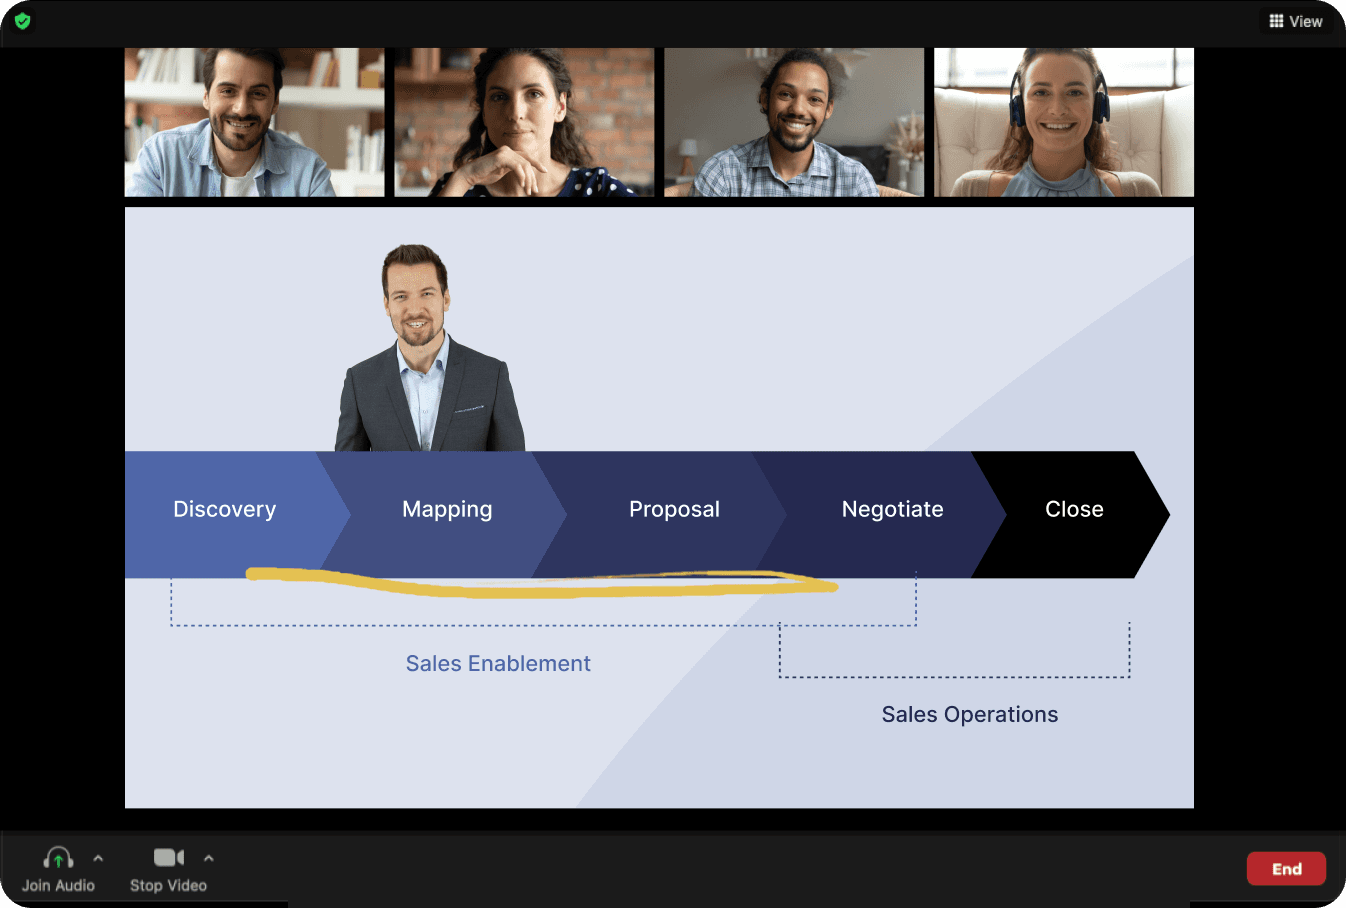This screenshot has width=1346, height=908.
Task: Click the Sales Enablement label
Action: (x=498, y=663)
